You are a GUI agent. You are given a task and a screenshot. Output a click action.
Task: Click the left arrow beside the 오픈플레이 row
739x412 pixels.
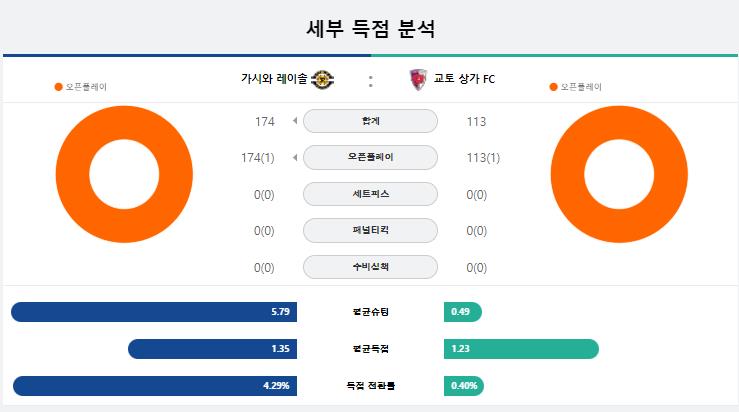295,157
